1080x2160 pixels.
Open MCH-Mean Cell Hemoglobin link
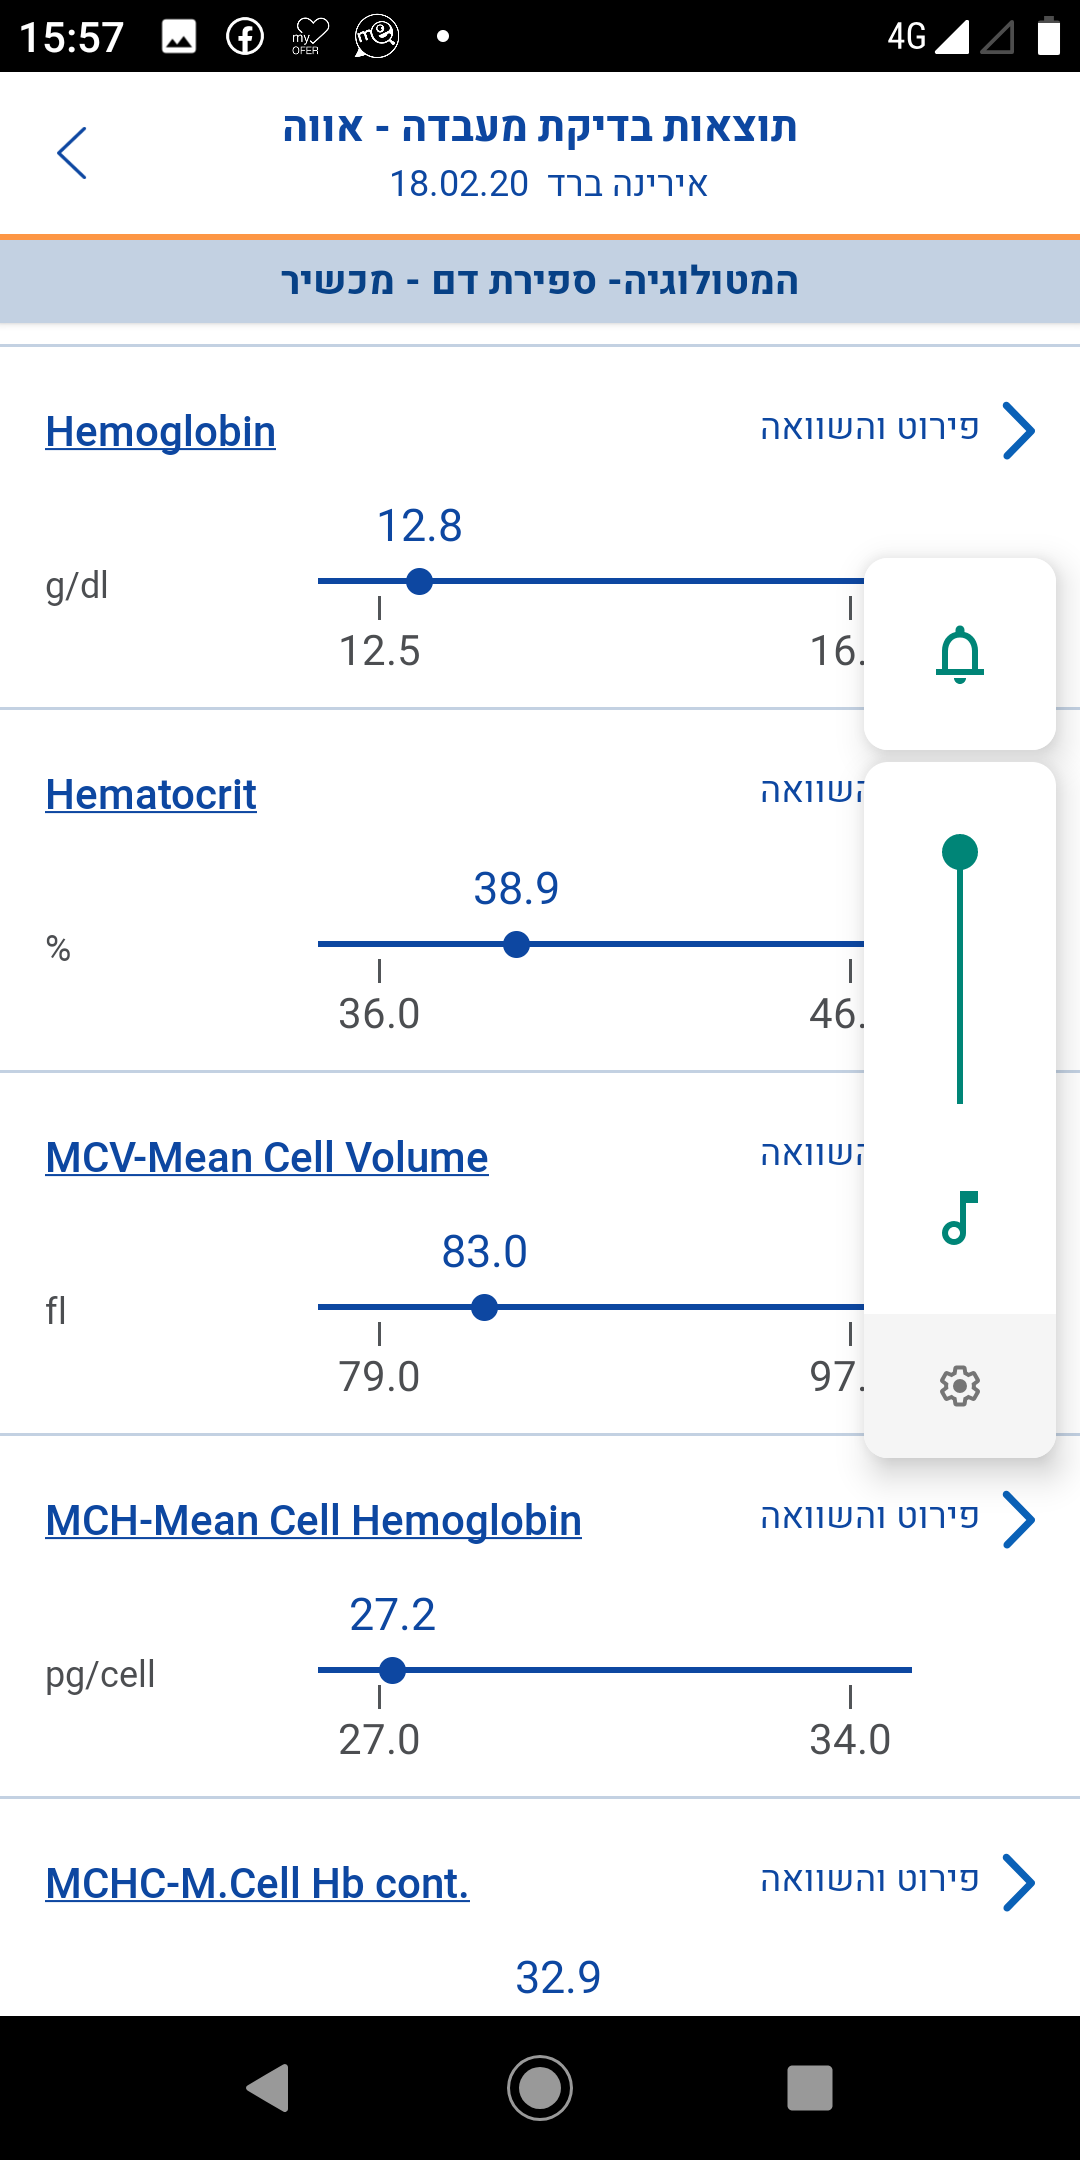[x=314, y=1521]
